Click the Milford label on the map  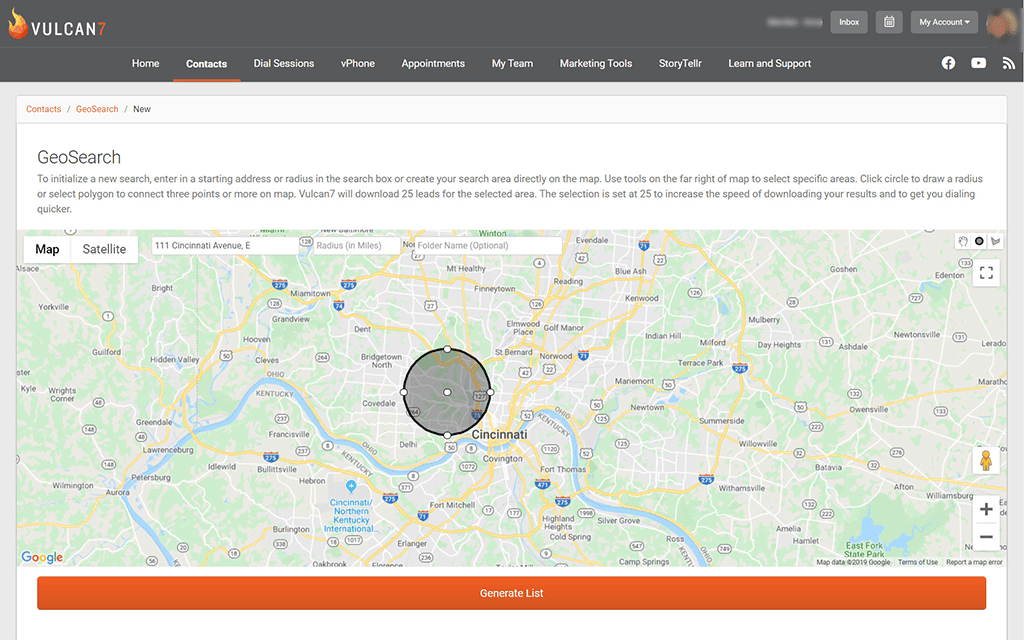click(x=712, y=343)
